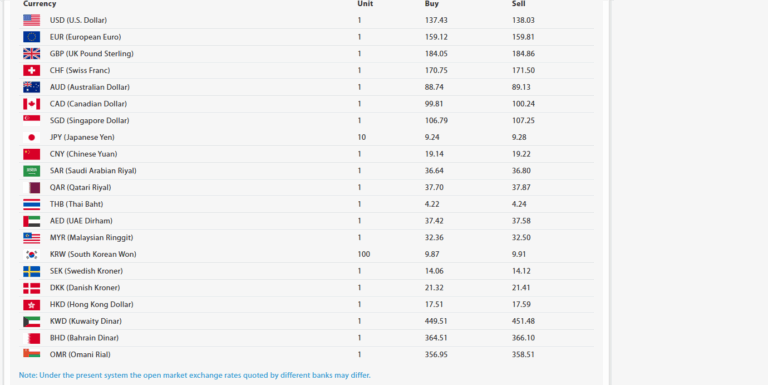Click the Unit column header
768x385 pixels.
pyautogui.click(x=365, y=4)
